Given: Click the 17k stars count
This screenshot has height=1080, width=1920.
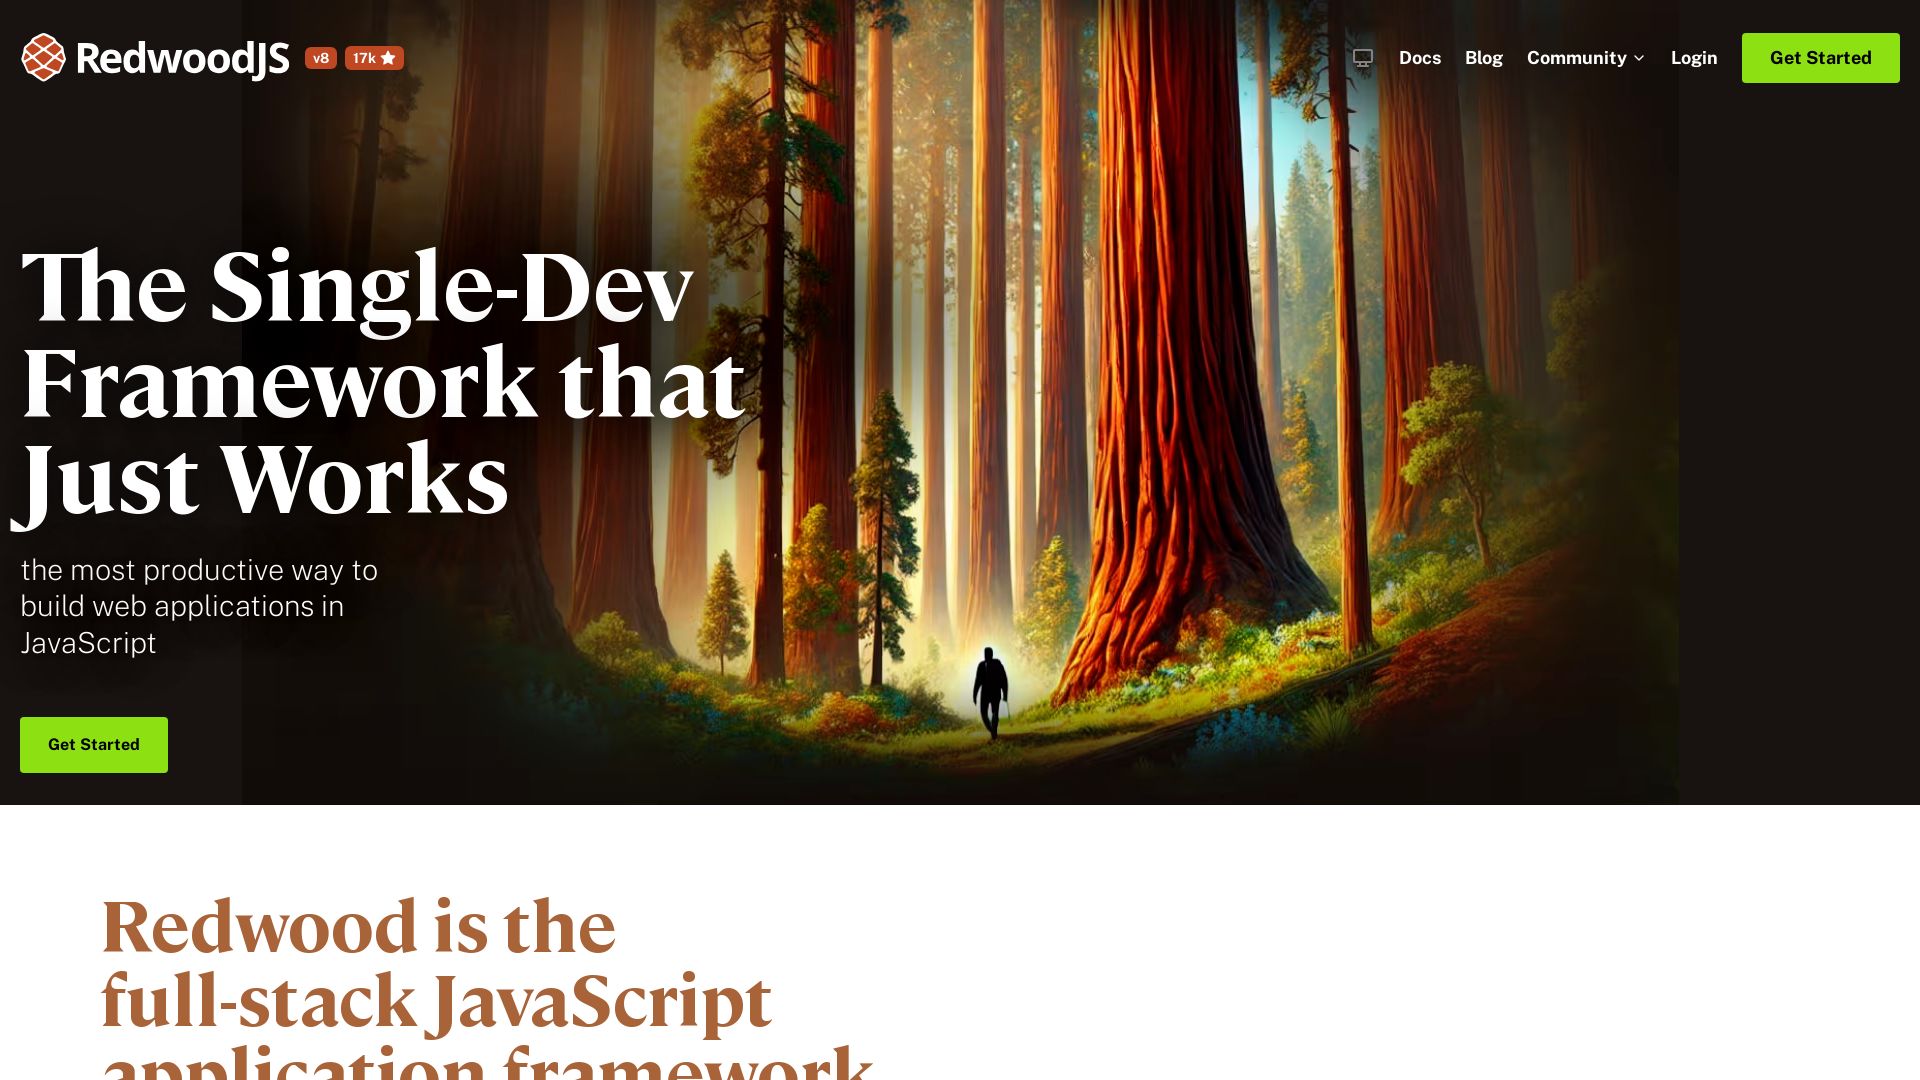Looking at the screenshot, I should point(364,58).
